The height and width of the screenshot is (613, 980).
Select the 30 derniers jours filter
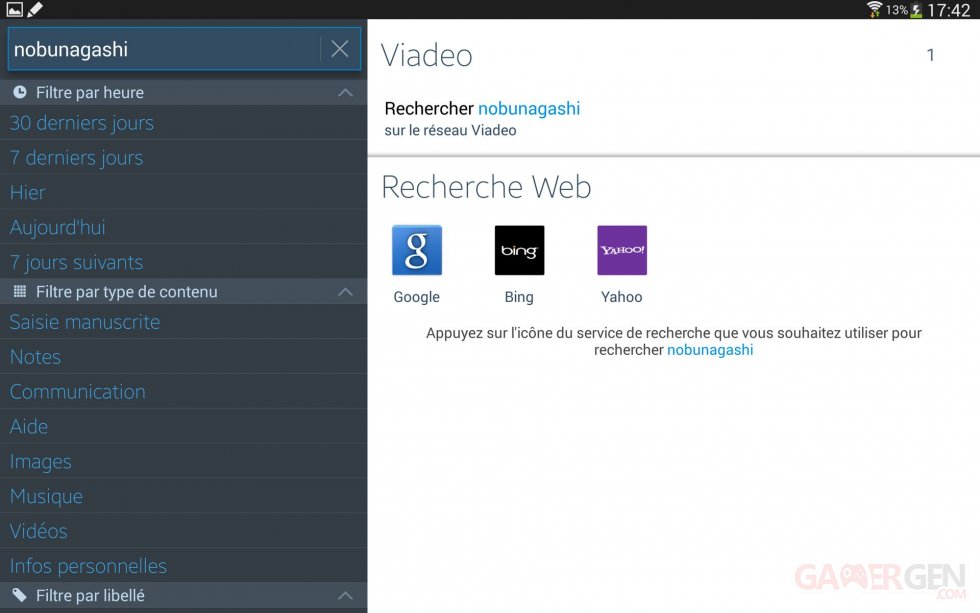click(82, 123)
